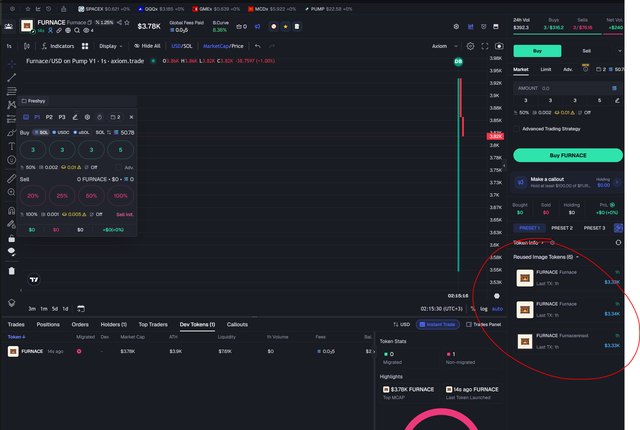This screenshot has width=640, height=430.
Task: Check the Advanced Trading Strategy box
Action: (516, 129)
